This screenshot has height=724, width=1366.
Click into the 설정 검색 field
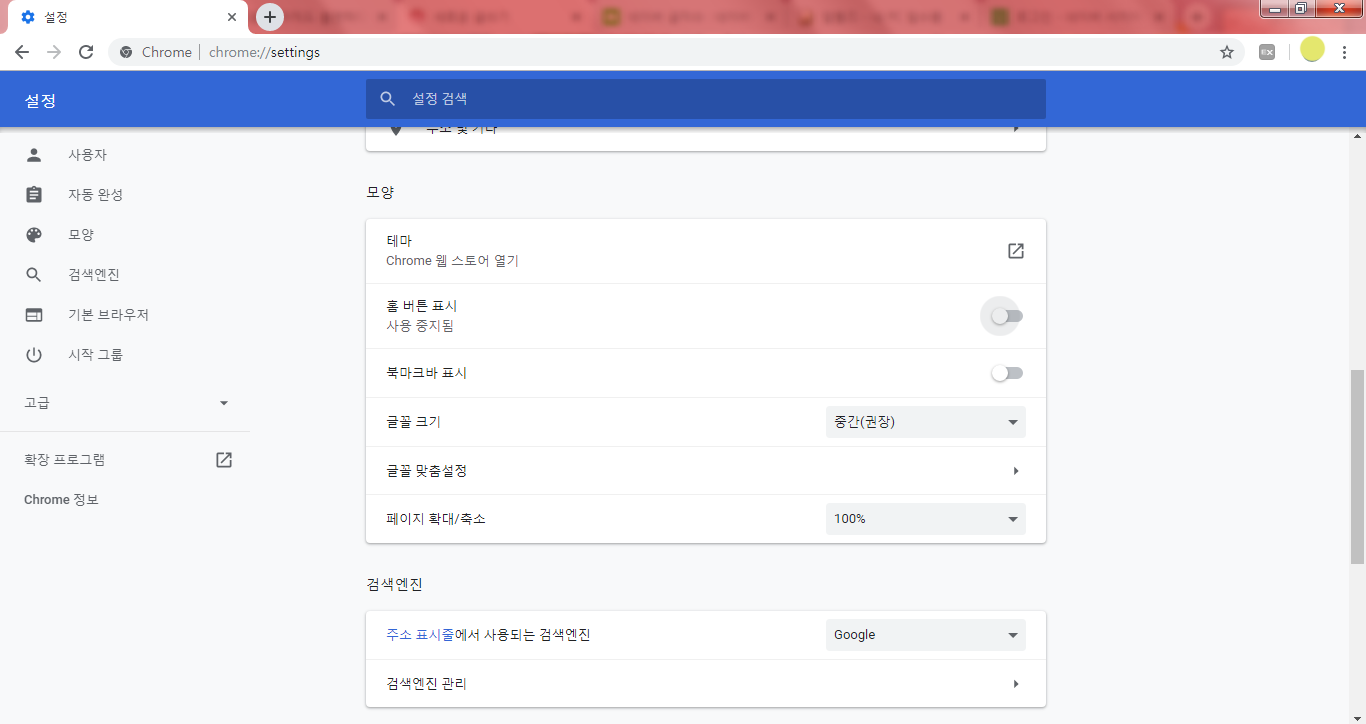(706, 99)
